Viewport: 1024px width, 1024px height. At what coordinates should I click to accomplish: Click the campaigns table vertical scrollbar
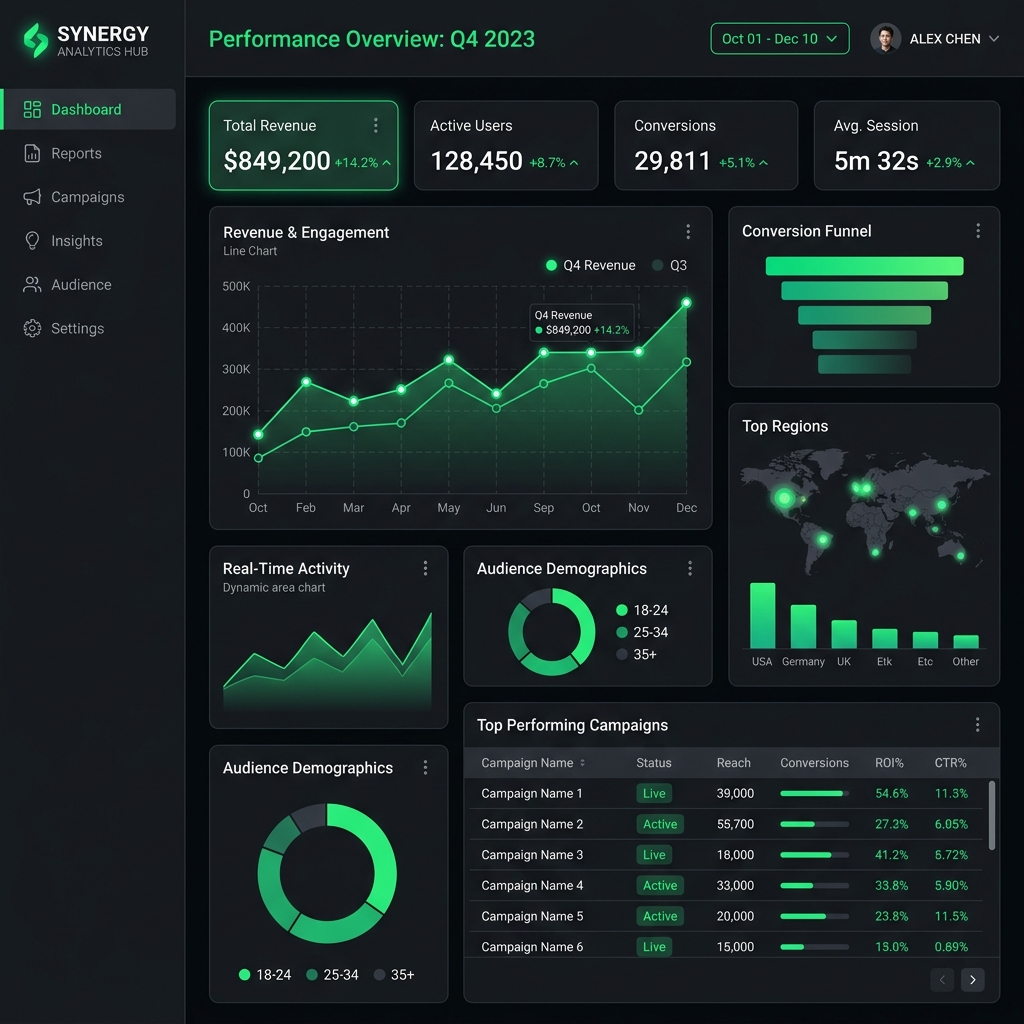point(991,815)
